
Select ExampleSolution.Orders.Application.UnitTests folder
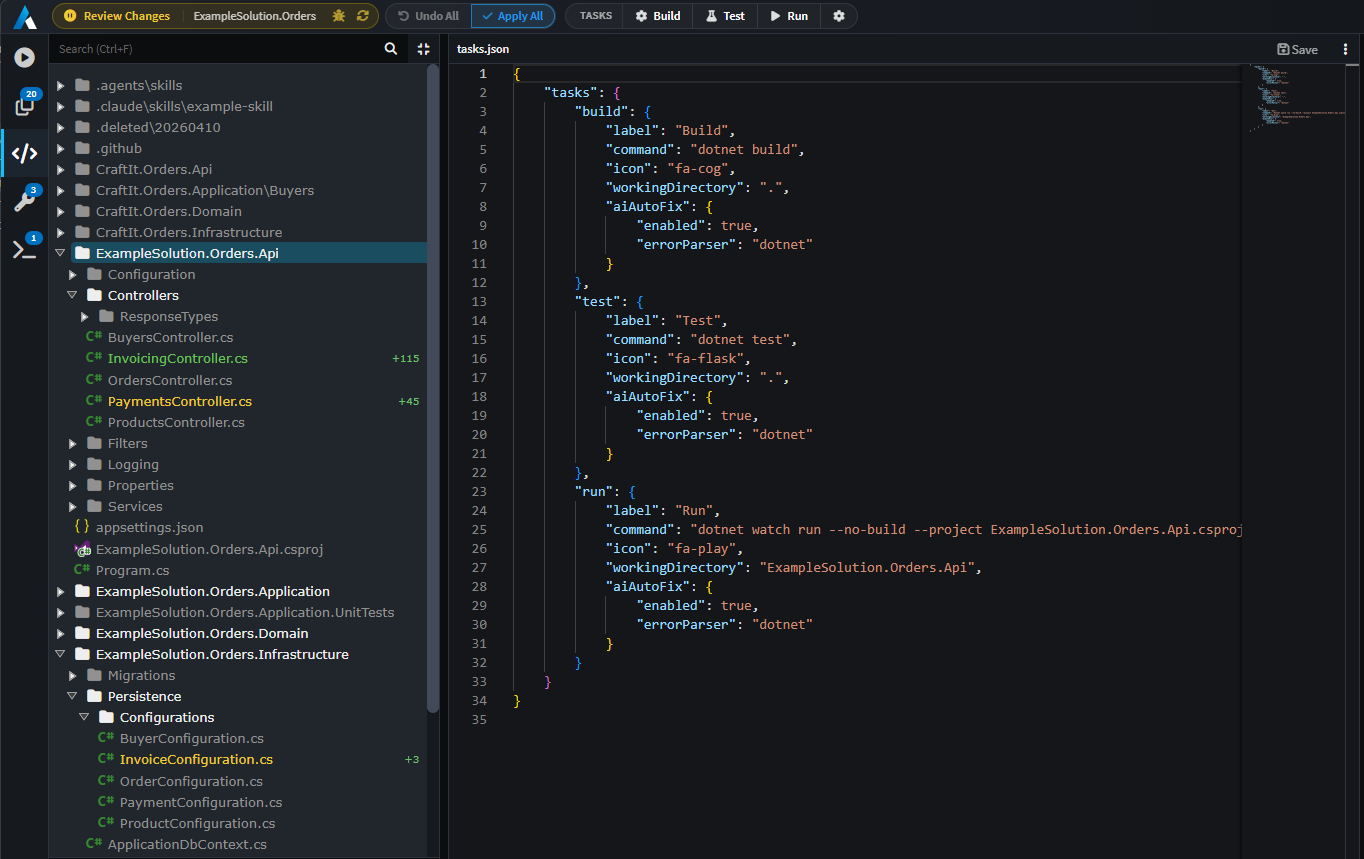[x=245, y=612]
